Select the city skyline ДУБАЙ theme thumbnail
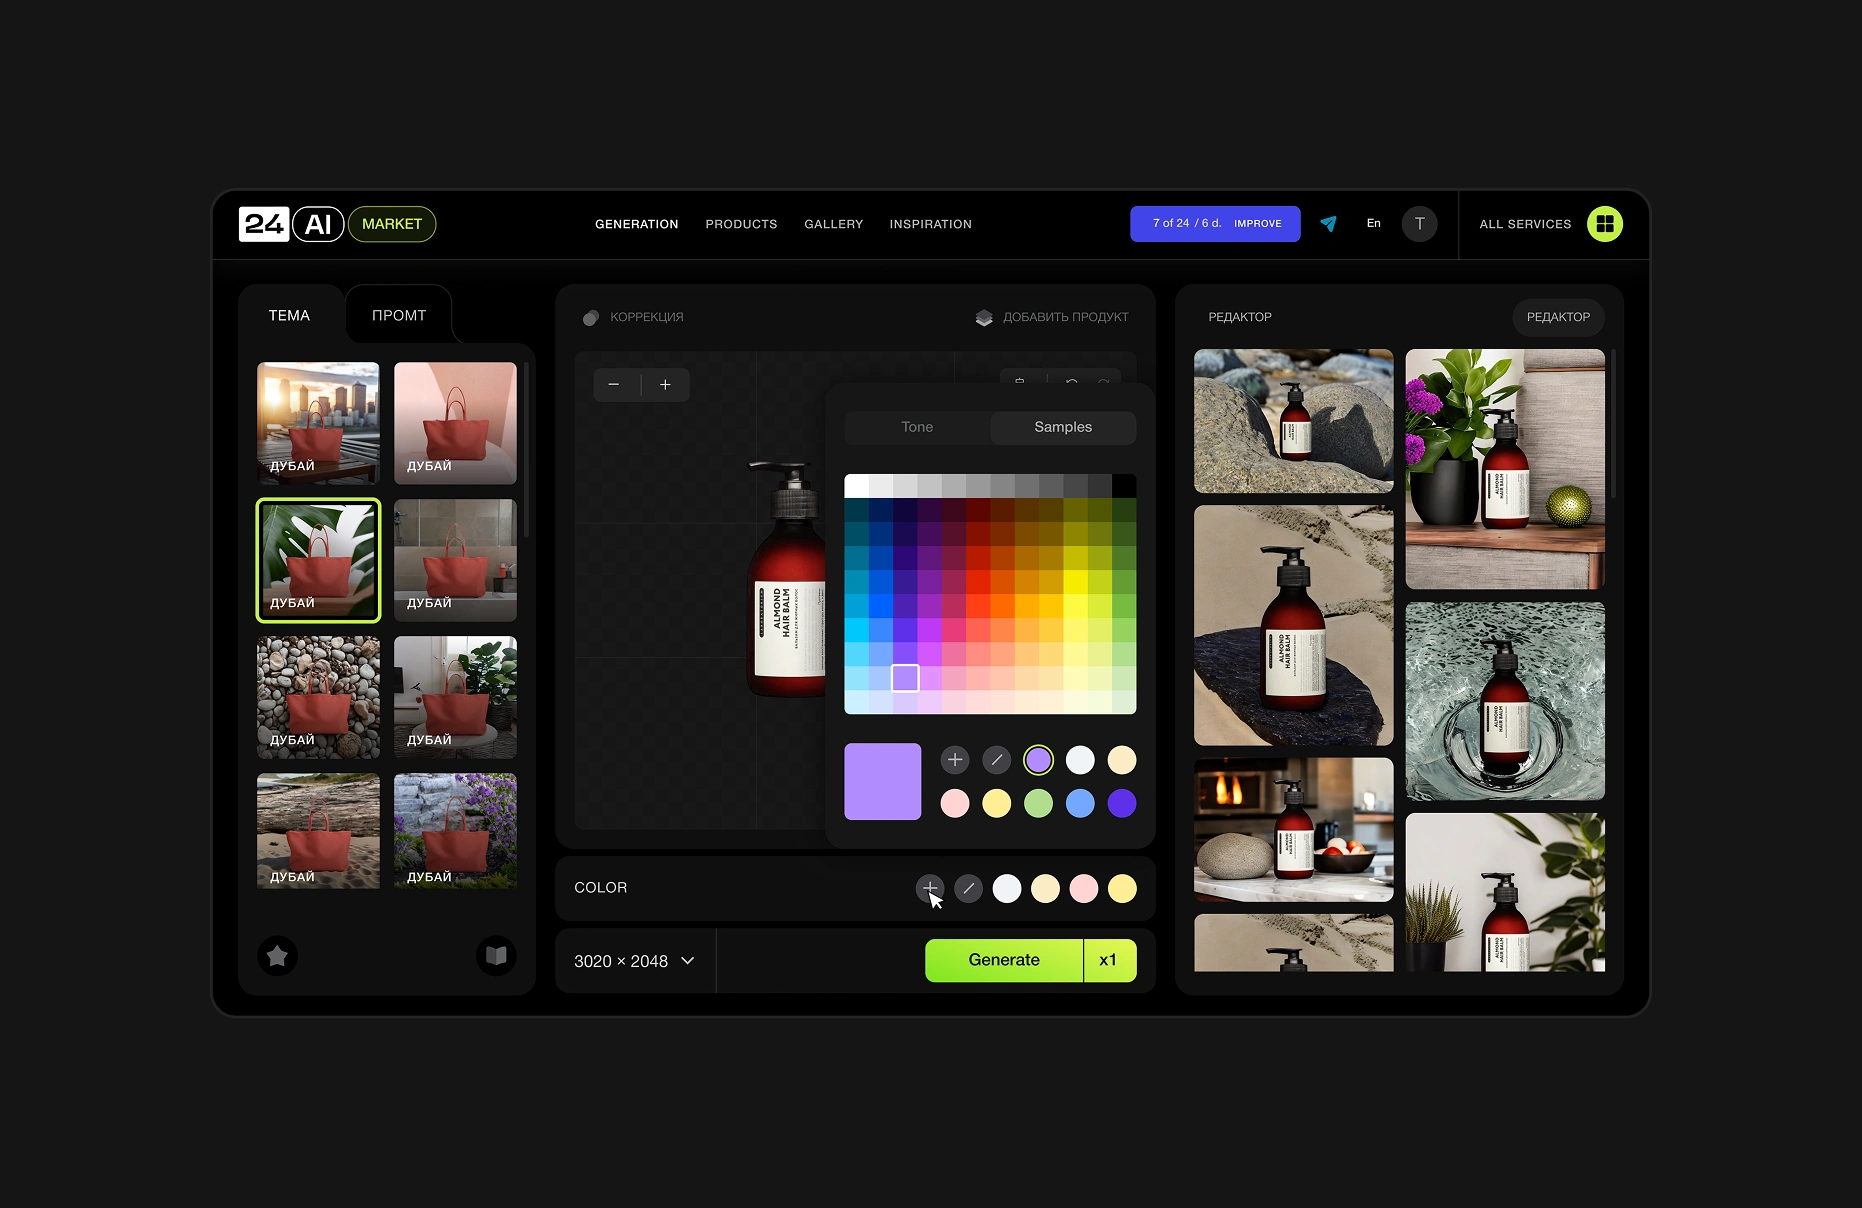The height and width of the screenshot is (1208, 1862). pos(318,423)
